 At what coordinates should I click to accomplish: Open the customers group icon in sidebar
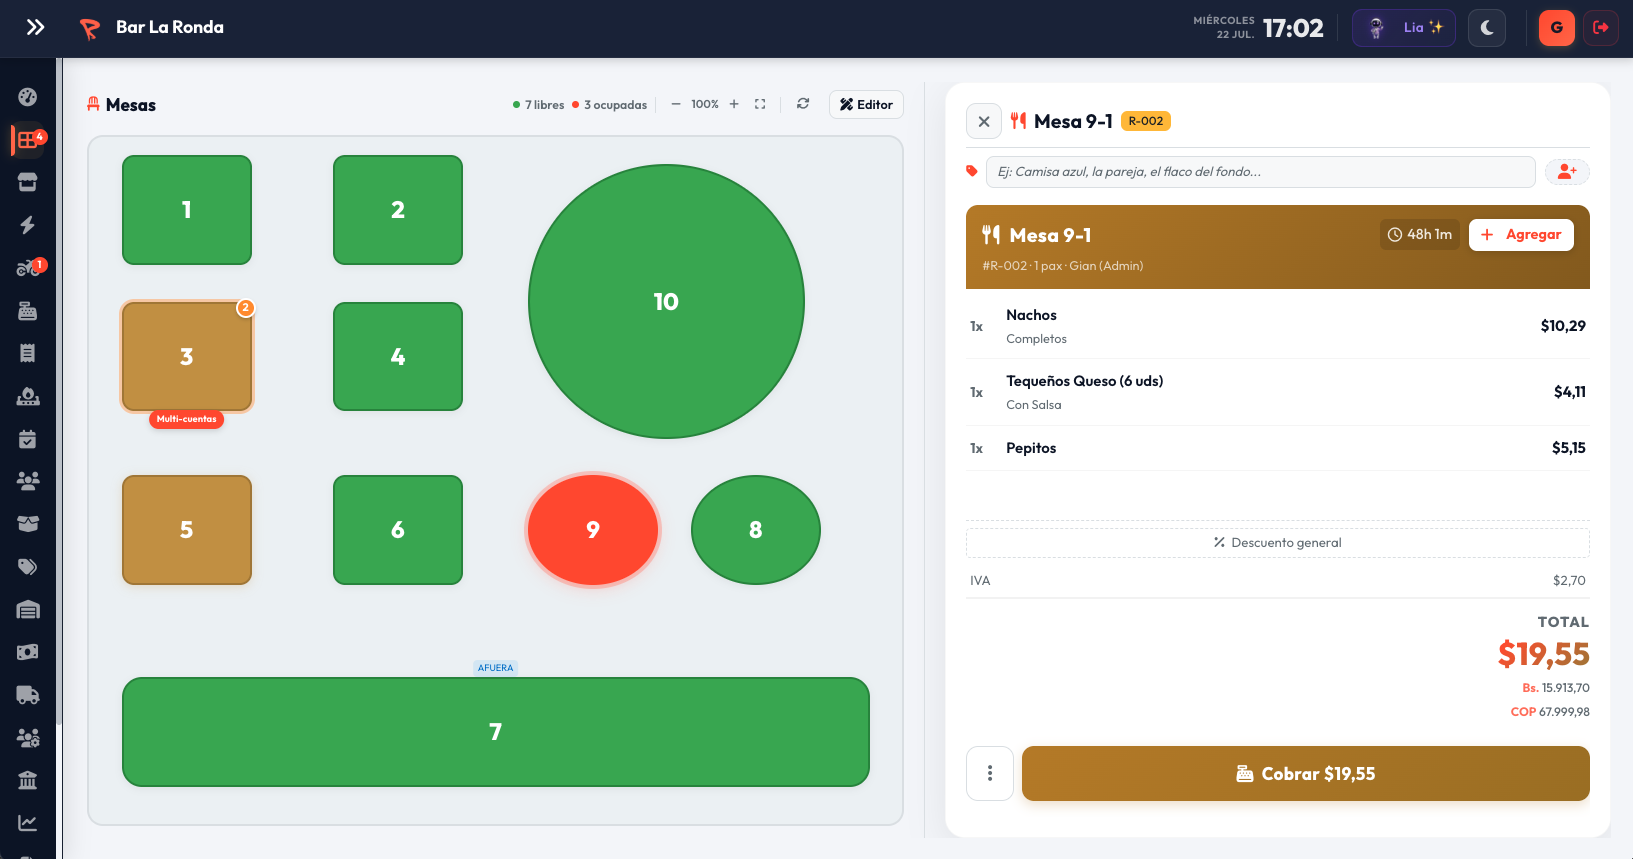[x=28, y=481]
